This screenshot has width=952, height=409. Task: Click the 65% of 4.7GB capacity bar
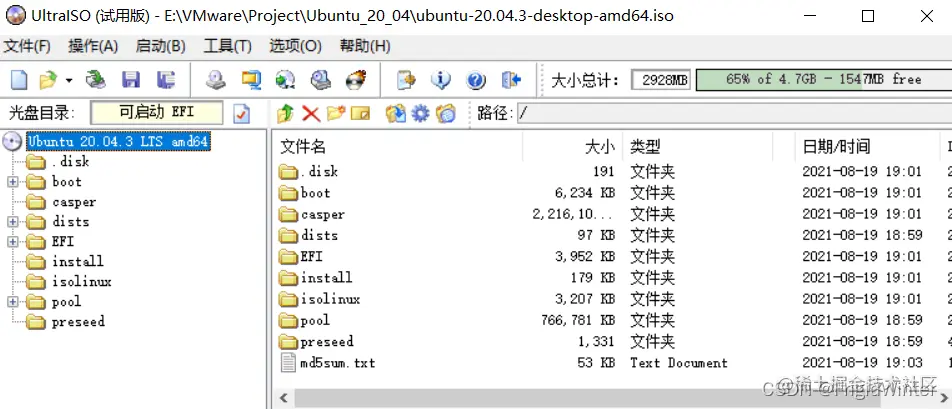(x=823, y=79)
